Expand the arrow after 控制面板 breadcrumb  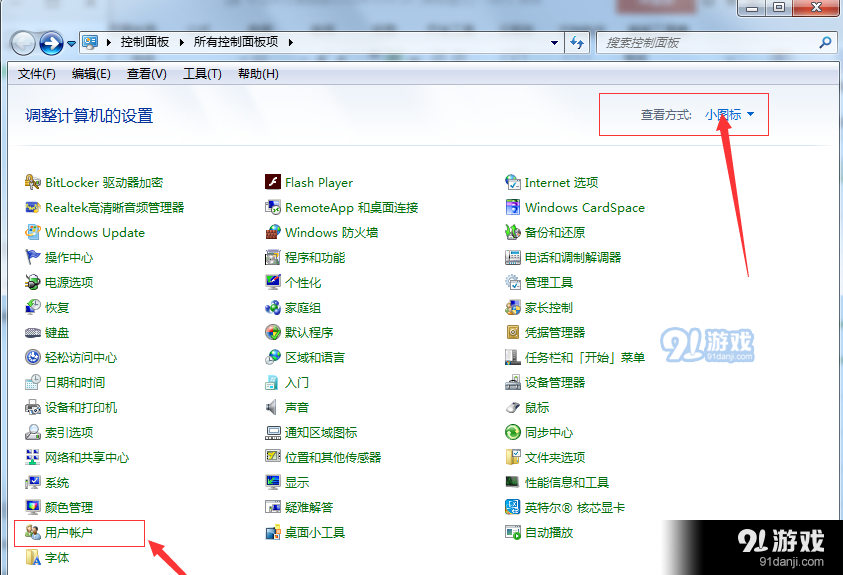(x=181, y=42)
